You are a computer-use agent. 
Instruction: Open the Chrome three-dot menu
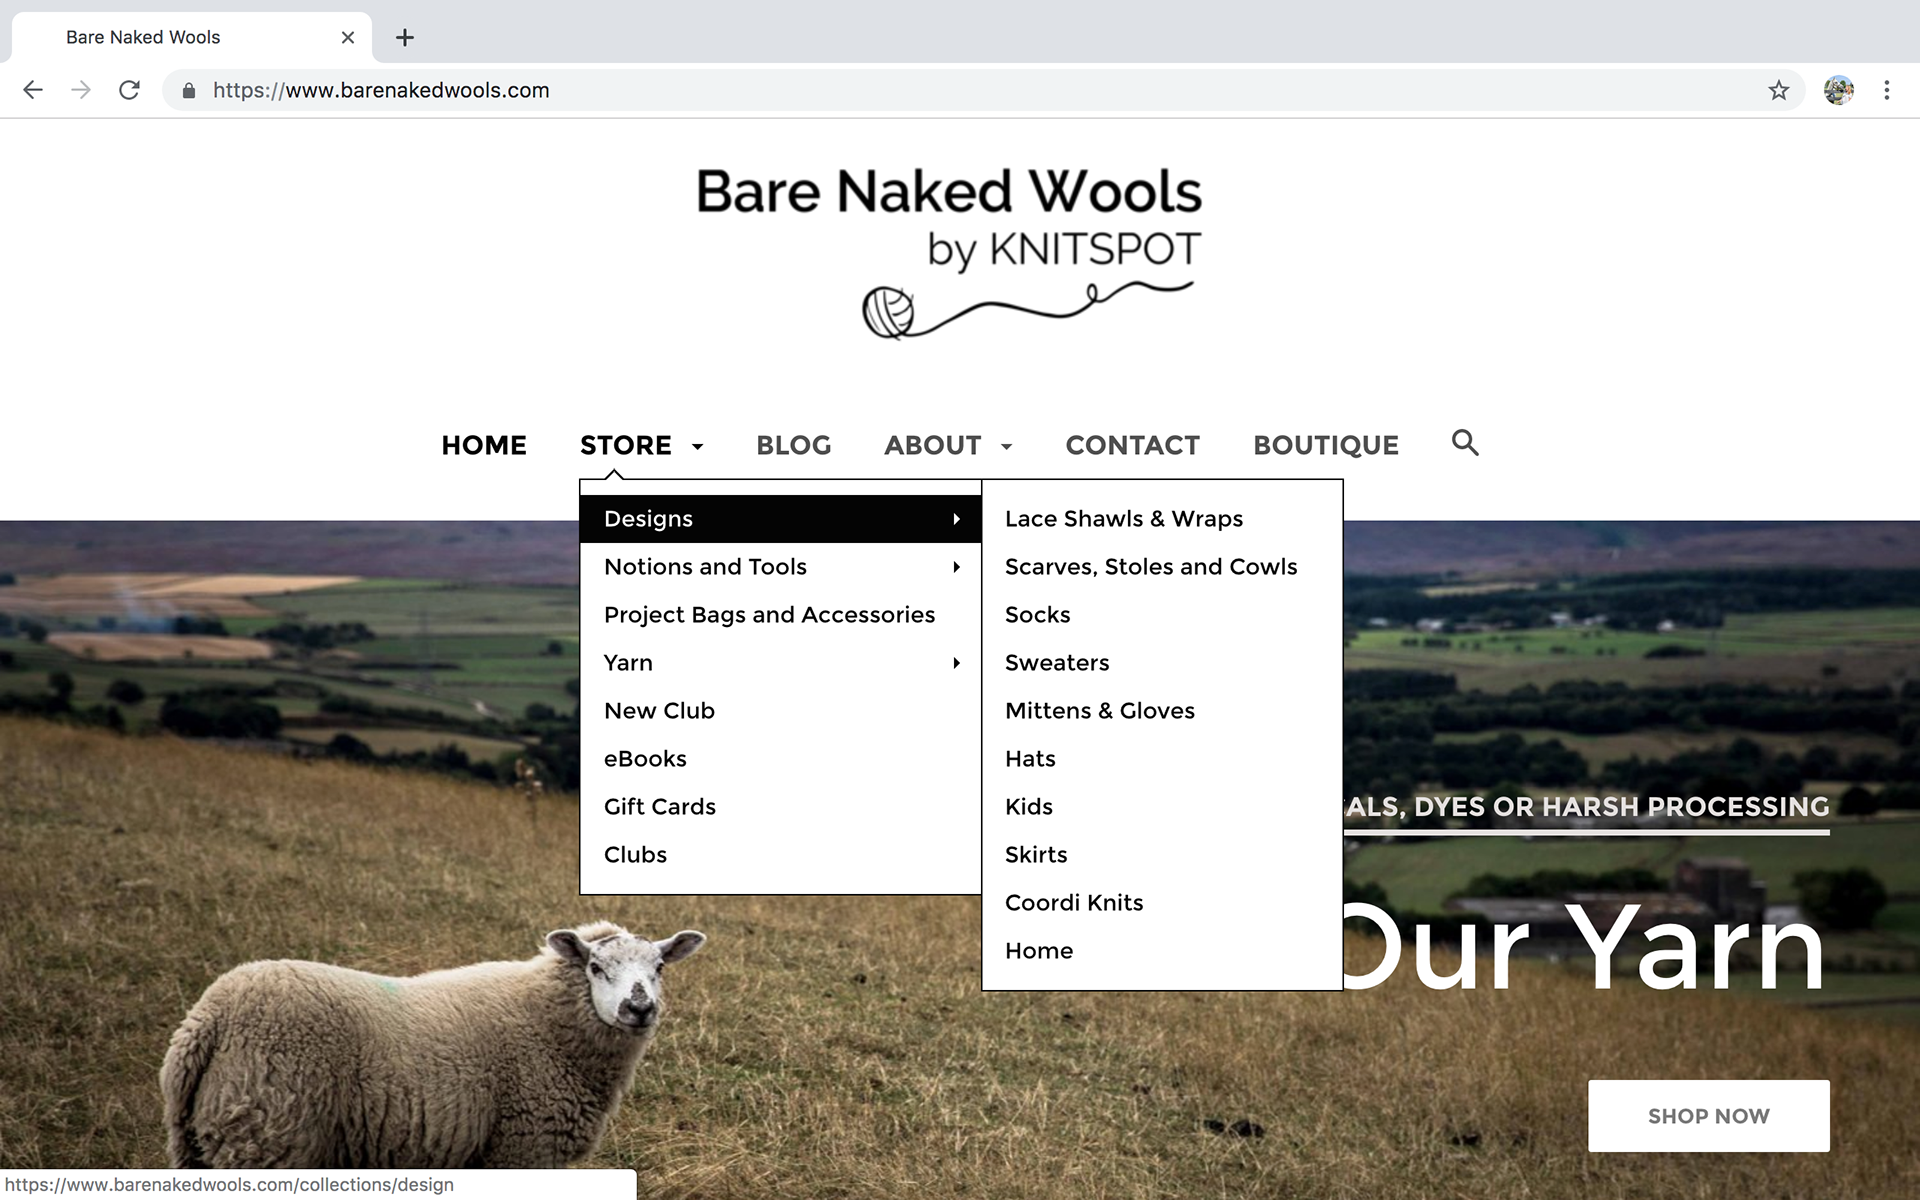pyautogui.click(x=1886, y=91)
